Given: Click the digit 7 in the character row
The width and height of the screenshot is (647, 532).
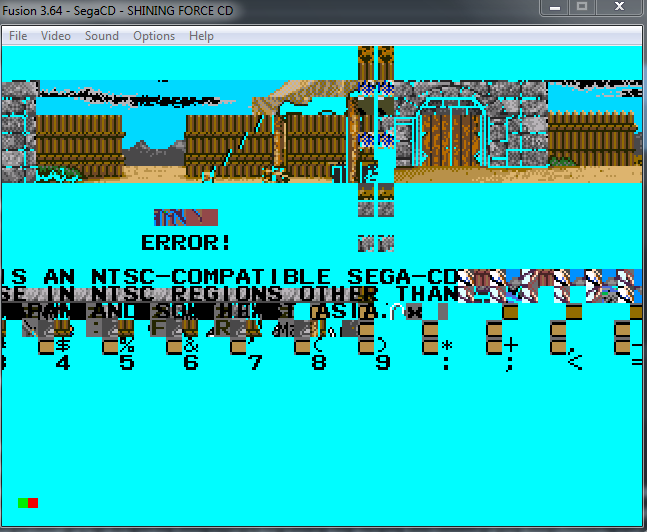Looking at the screenshot, I should point(255,363).
